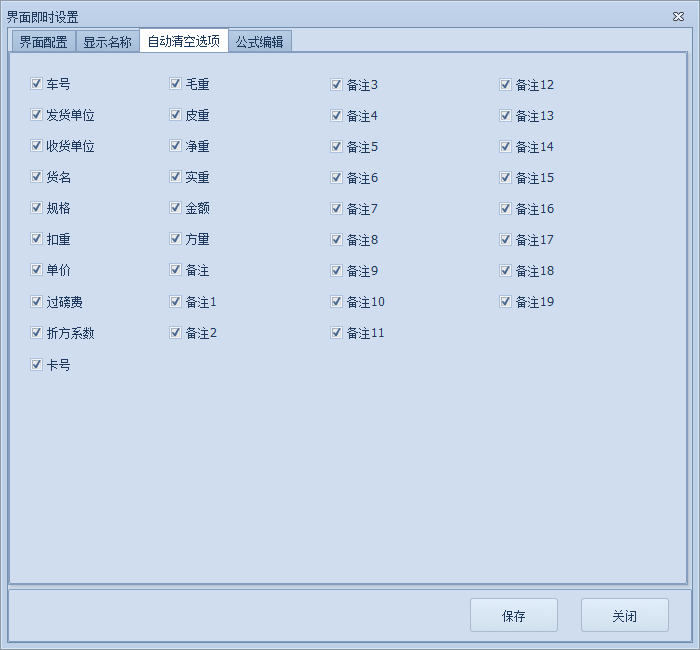
Task: Toggle the 备注19 checkbox
Action: click(x=505, y=302)
